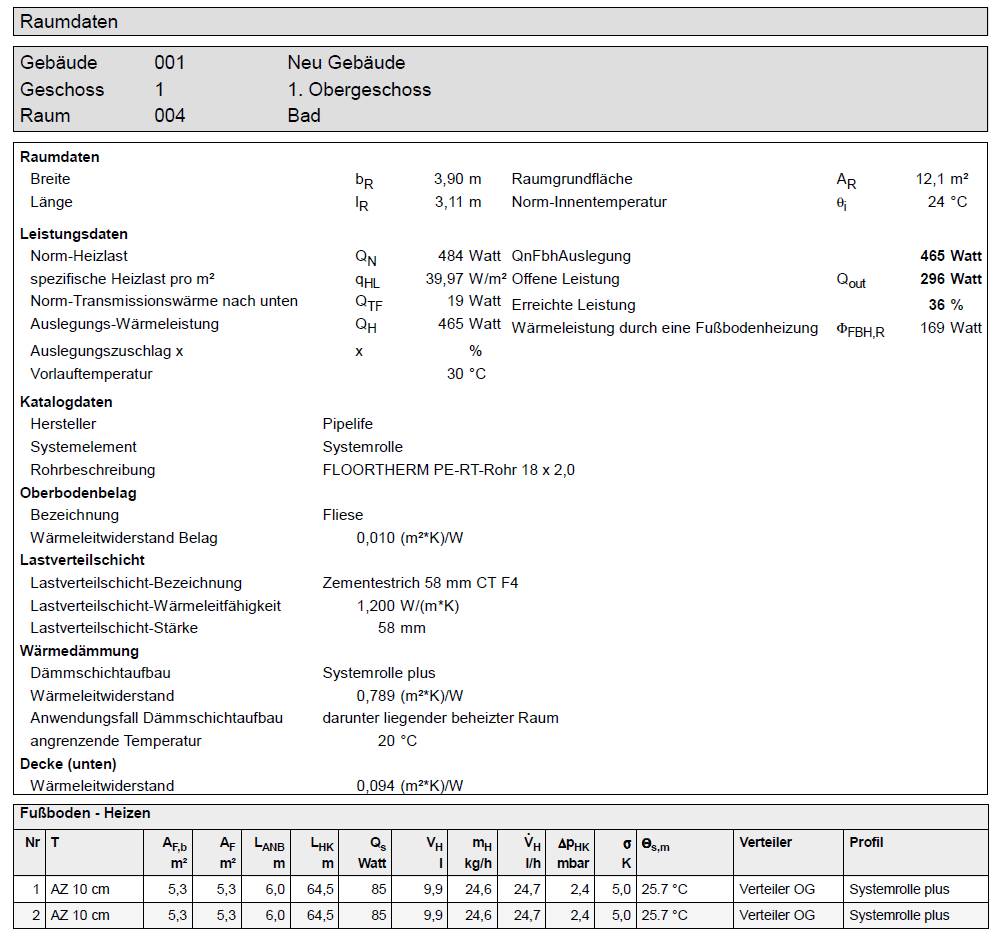Screen dimensions: 1003x947
Task: Click the 'angrenzende Temperatur' label
Action: (116, 742)
